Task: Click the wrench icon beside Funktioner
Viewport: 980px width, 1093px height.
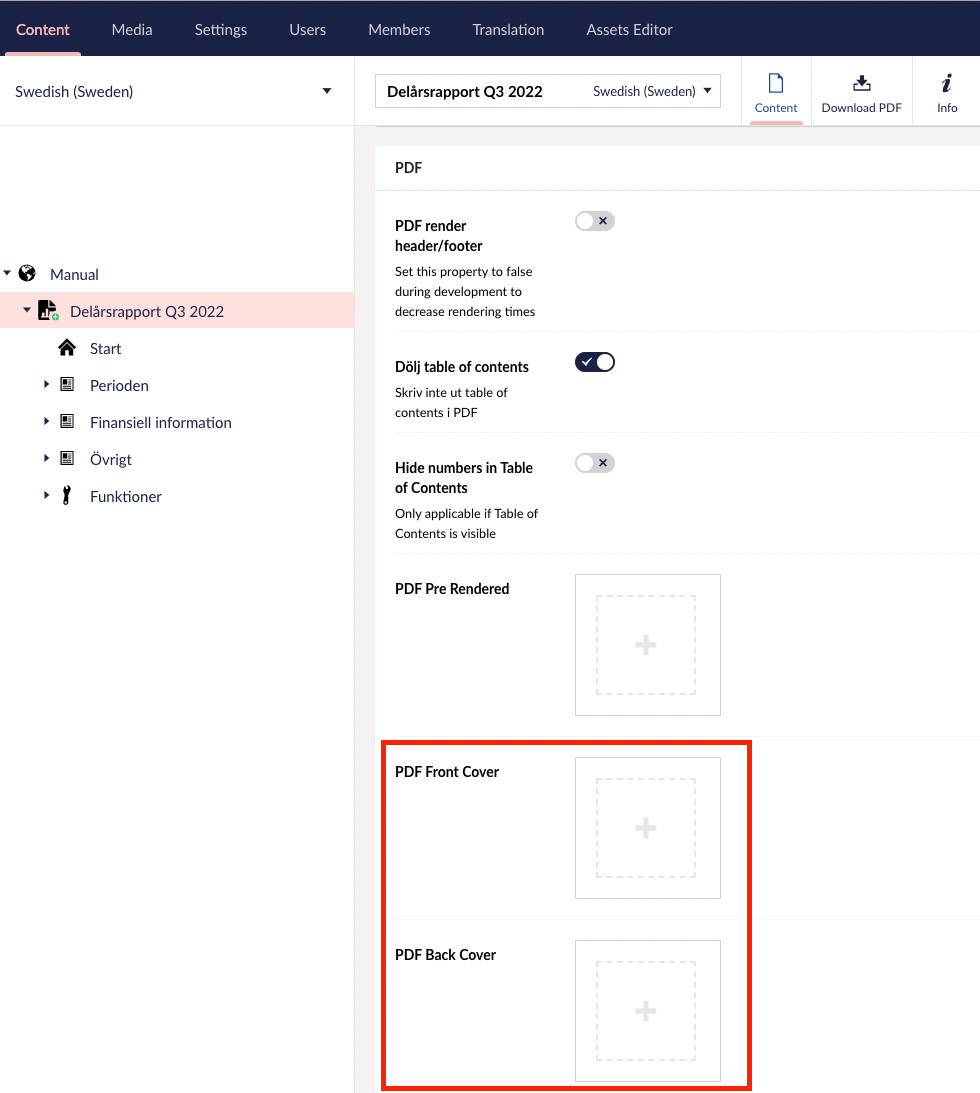Action: click(x=67, y=496)
